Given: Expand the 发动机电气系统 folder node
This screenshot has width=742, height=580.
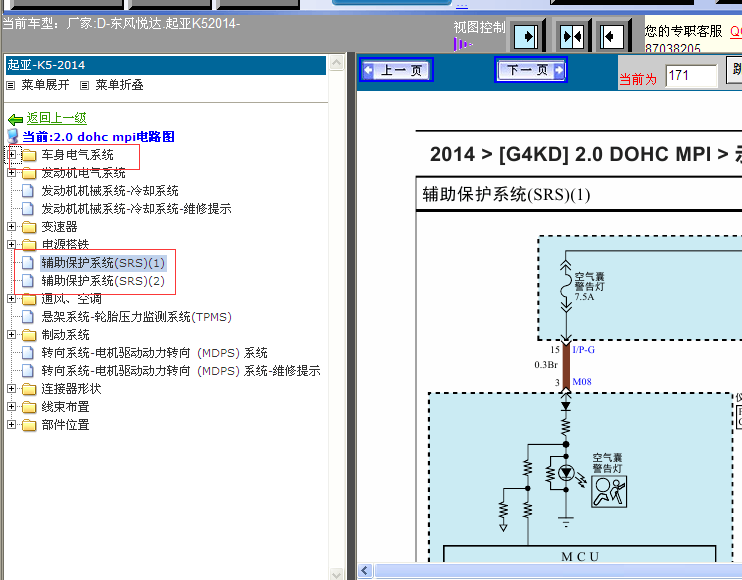Looking at the screenshot, I should 12,173.
